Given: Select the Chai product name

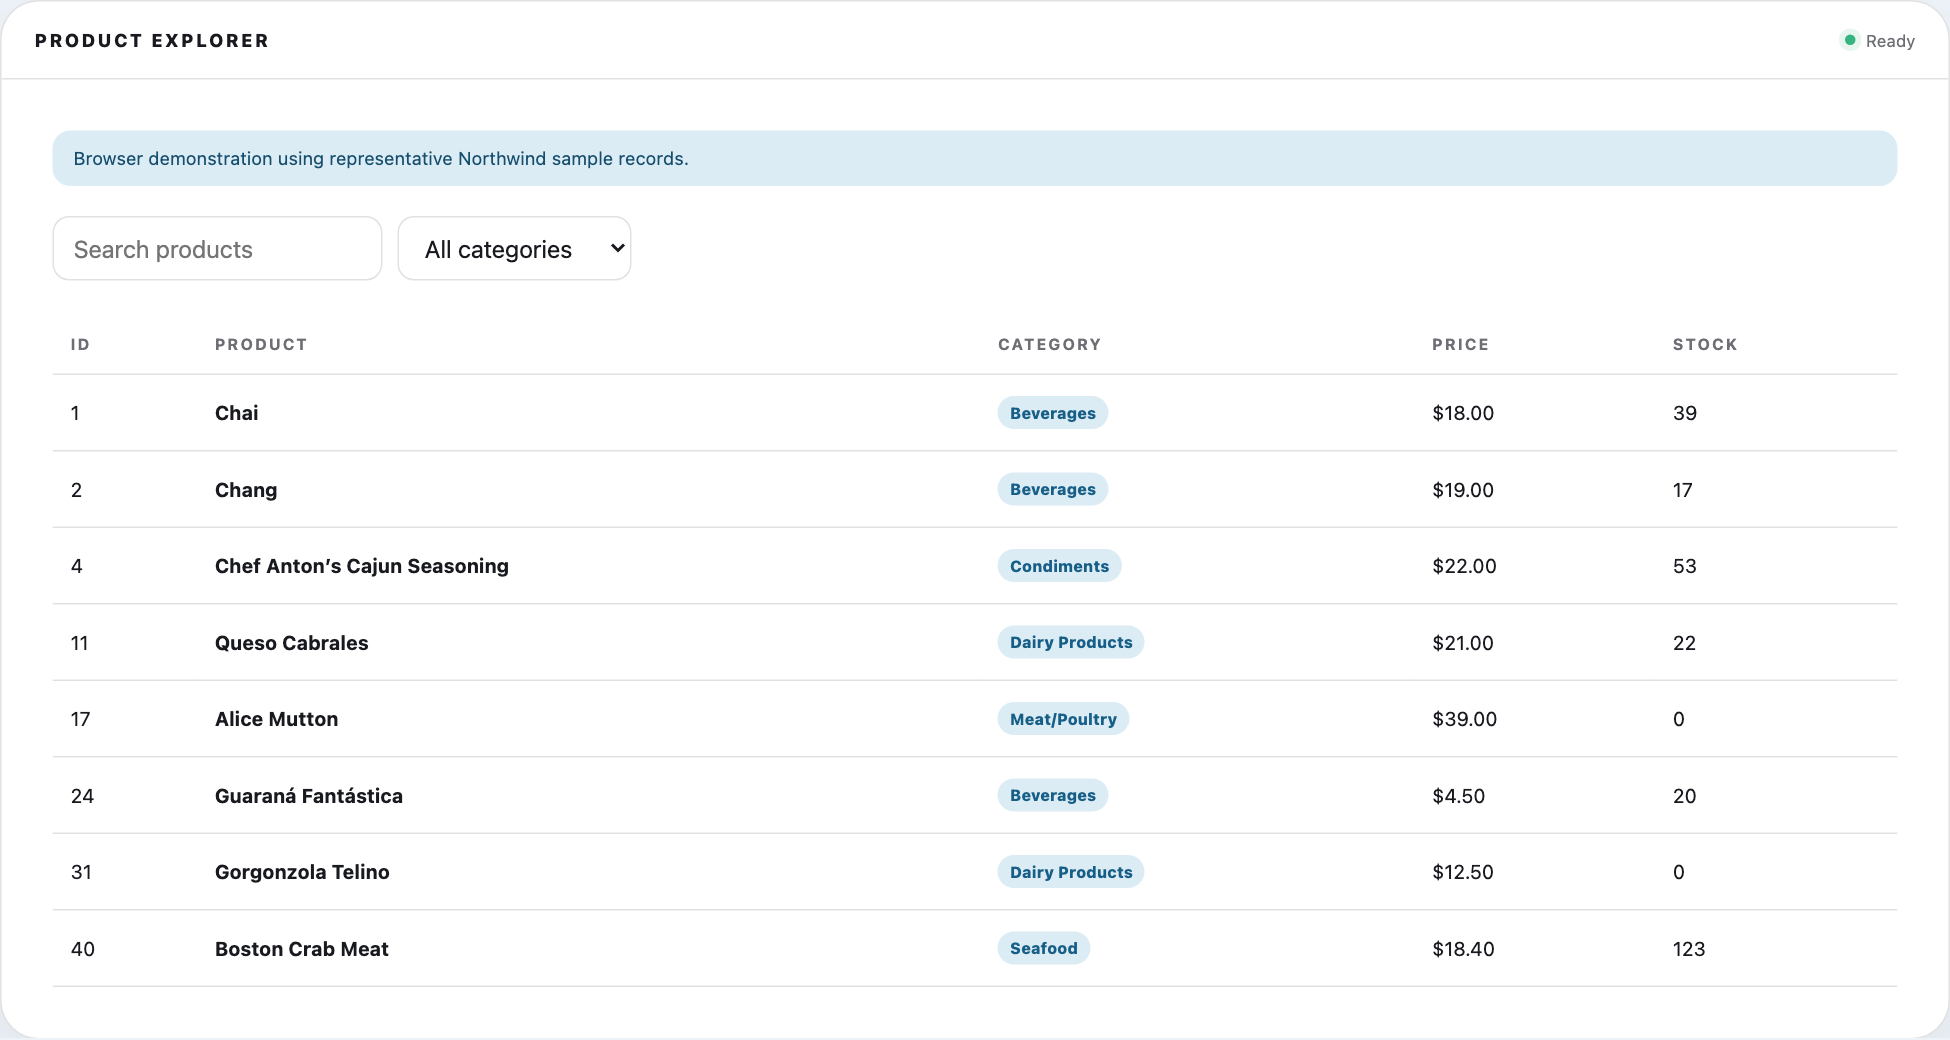Looking at the screenshot, I should [x=237, y=413].
